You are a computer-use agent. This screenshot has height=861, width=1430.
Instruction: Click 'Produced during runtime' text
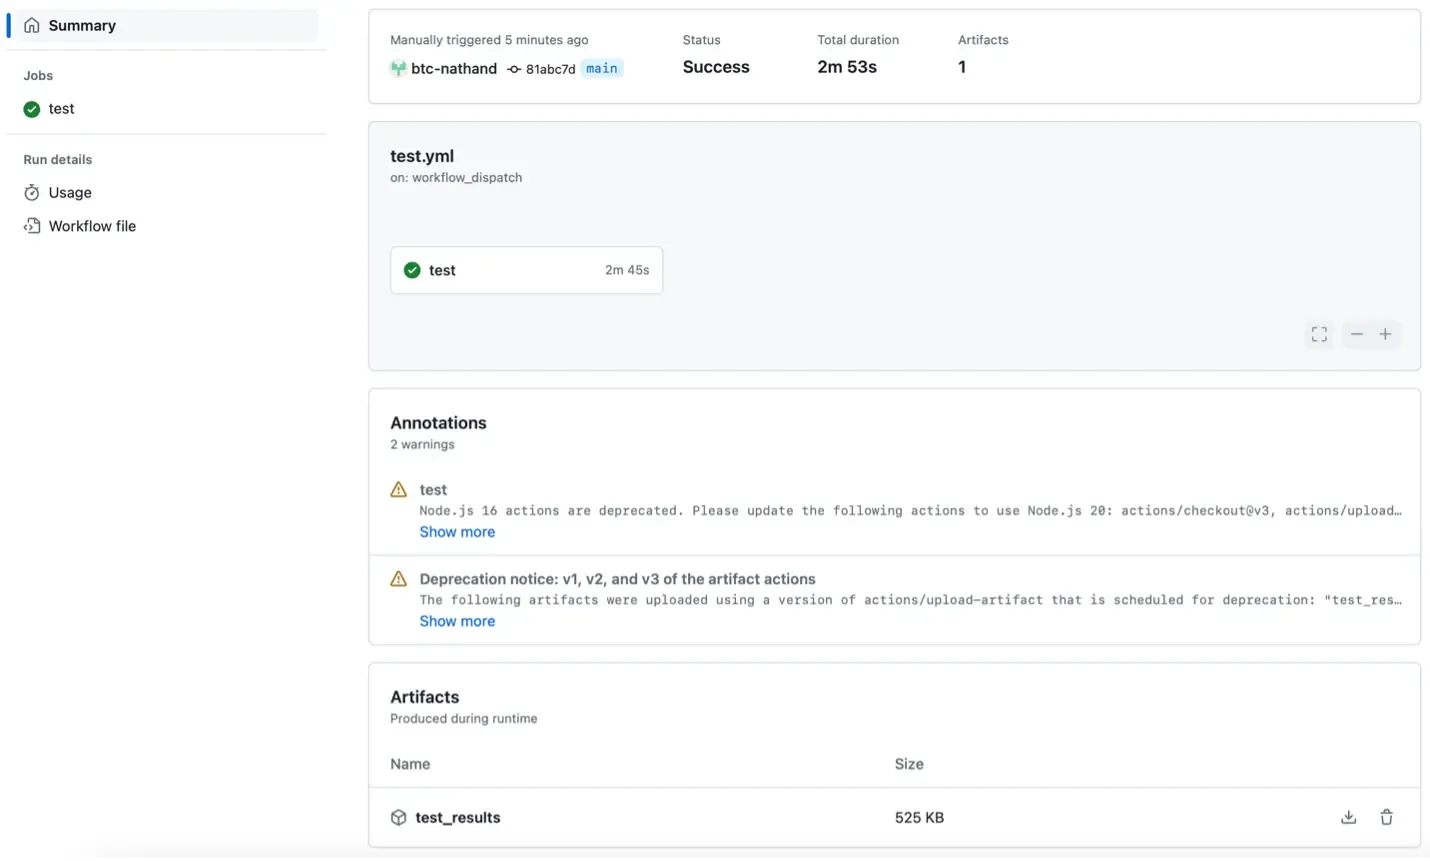click(x=464, y=719)
